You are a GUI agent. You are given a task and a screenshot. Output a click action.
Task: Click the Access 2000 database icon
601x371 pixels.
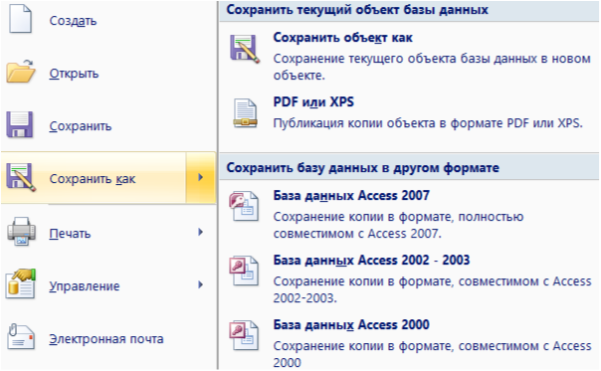[x=244, y=335]
